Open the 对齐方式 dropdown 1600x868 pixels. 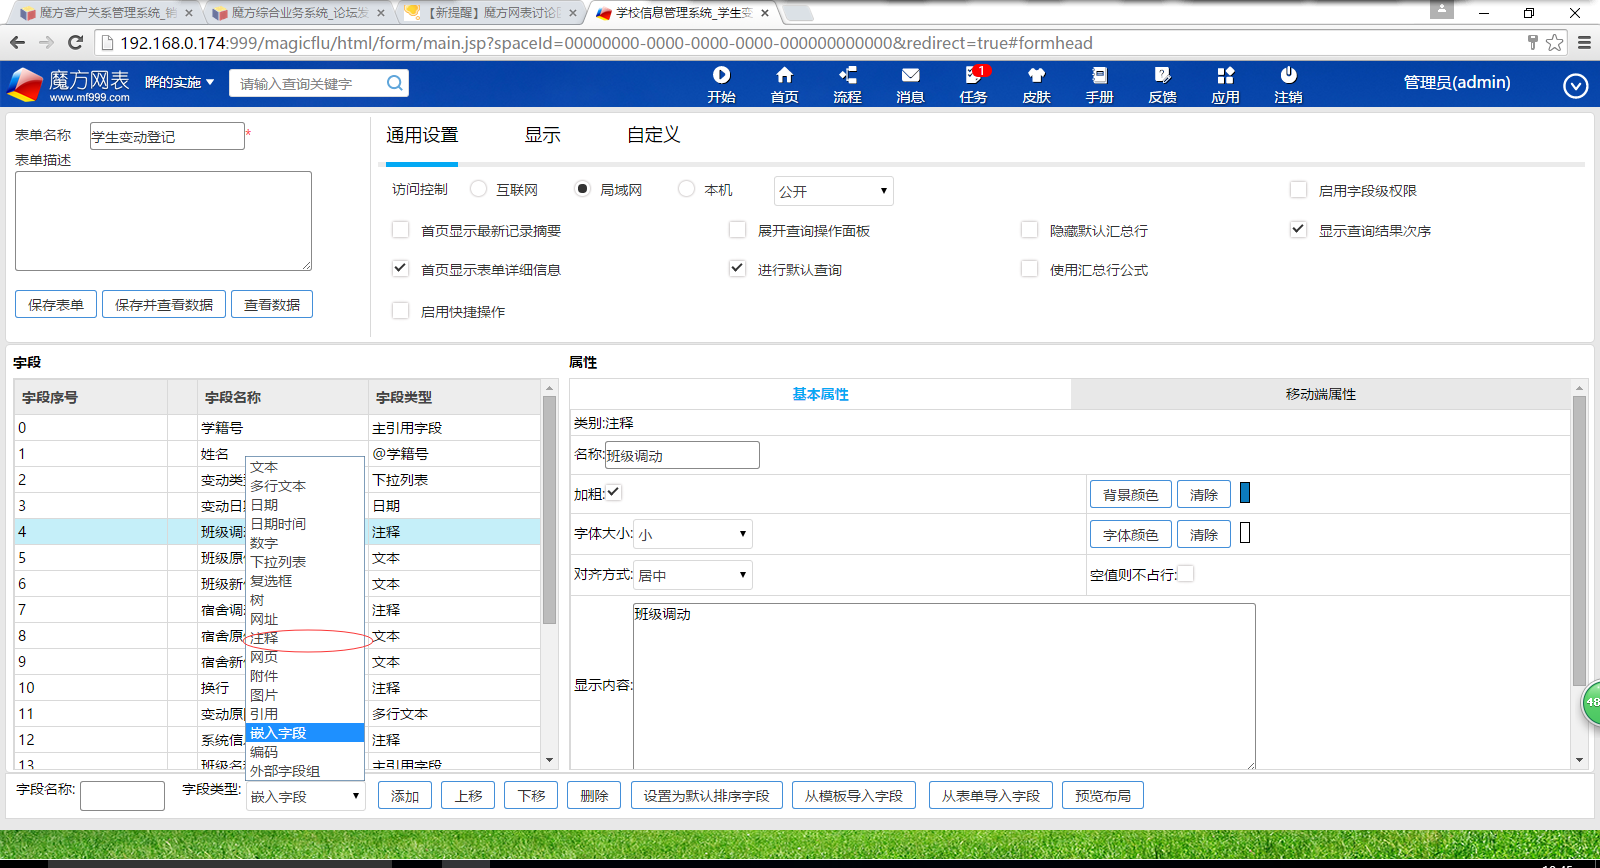click(x=692, y=575)
